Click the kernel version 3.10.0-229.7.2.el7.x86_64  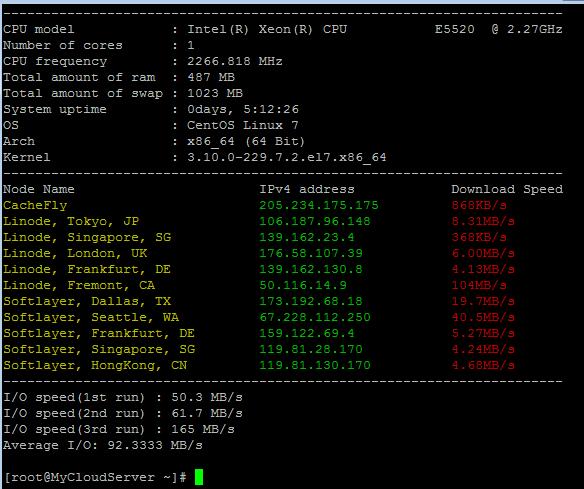pyautogui.click(x=286, y=157)
